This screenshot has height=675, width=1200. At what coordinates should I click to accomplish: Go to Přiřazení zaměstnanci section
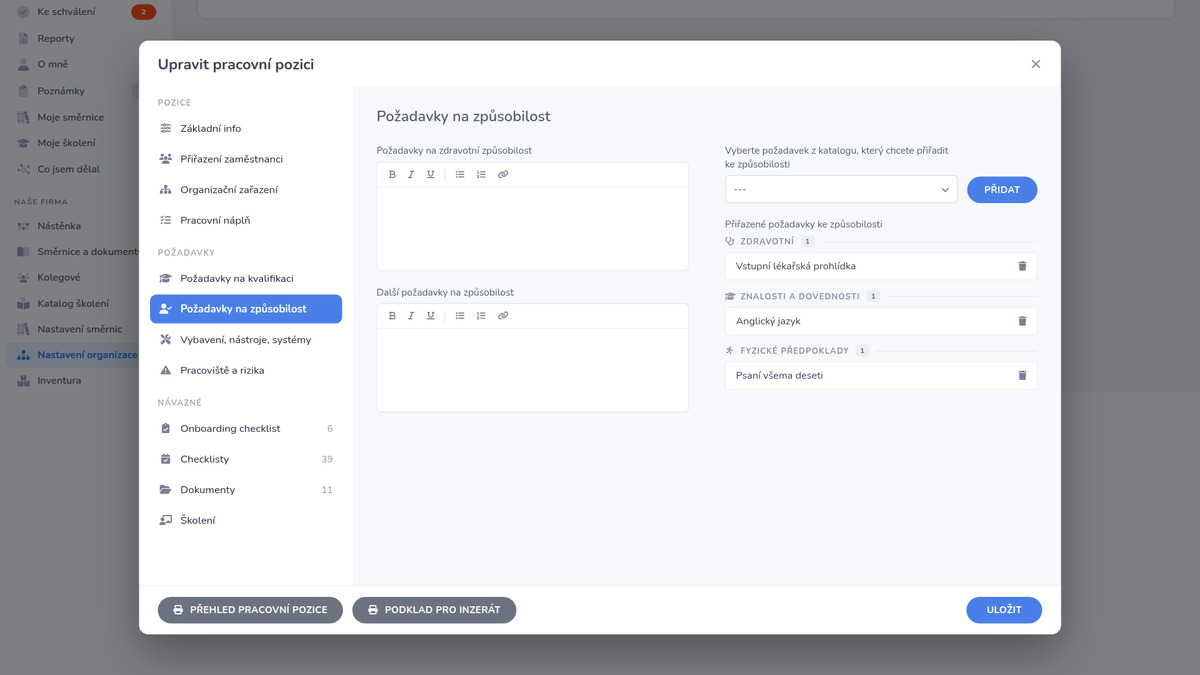(x=246, y=159)
